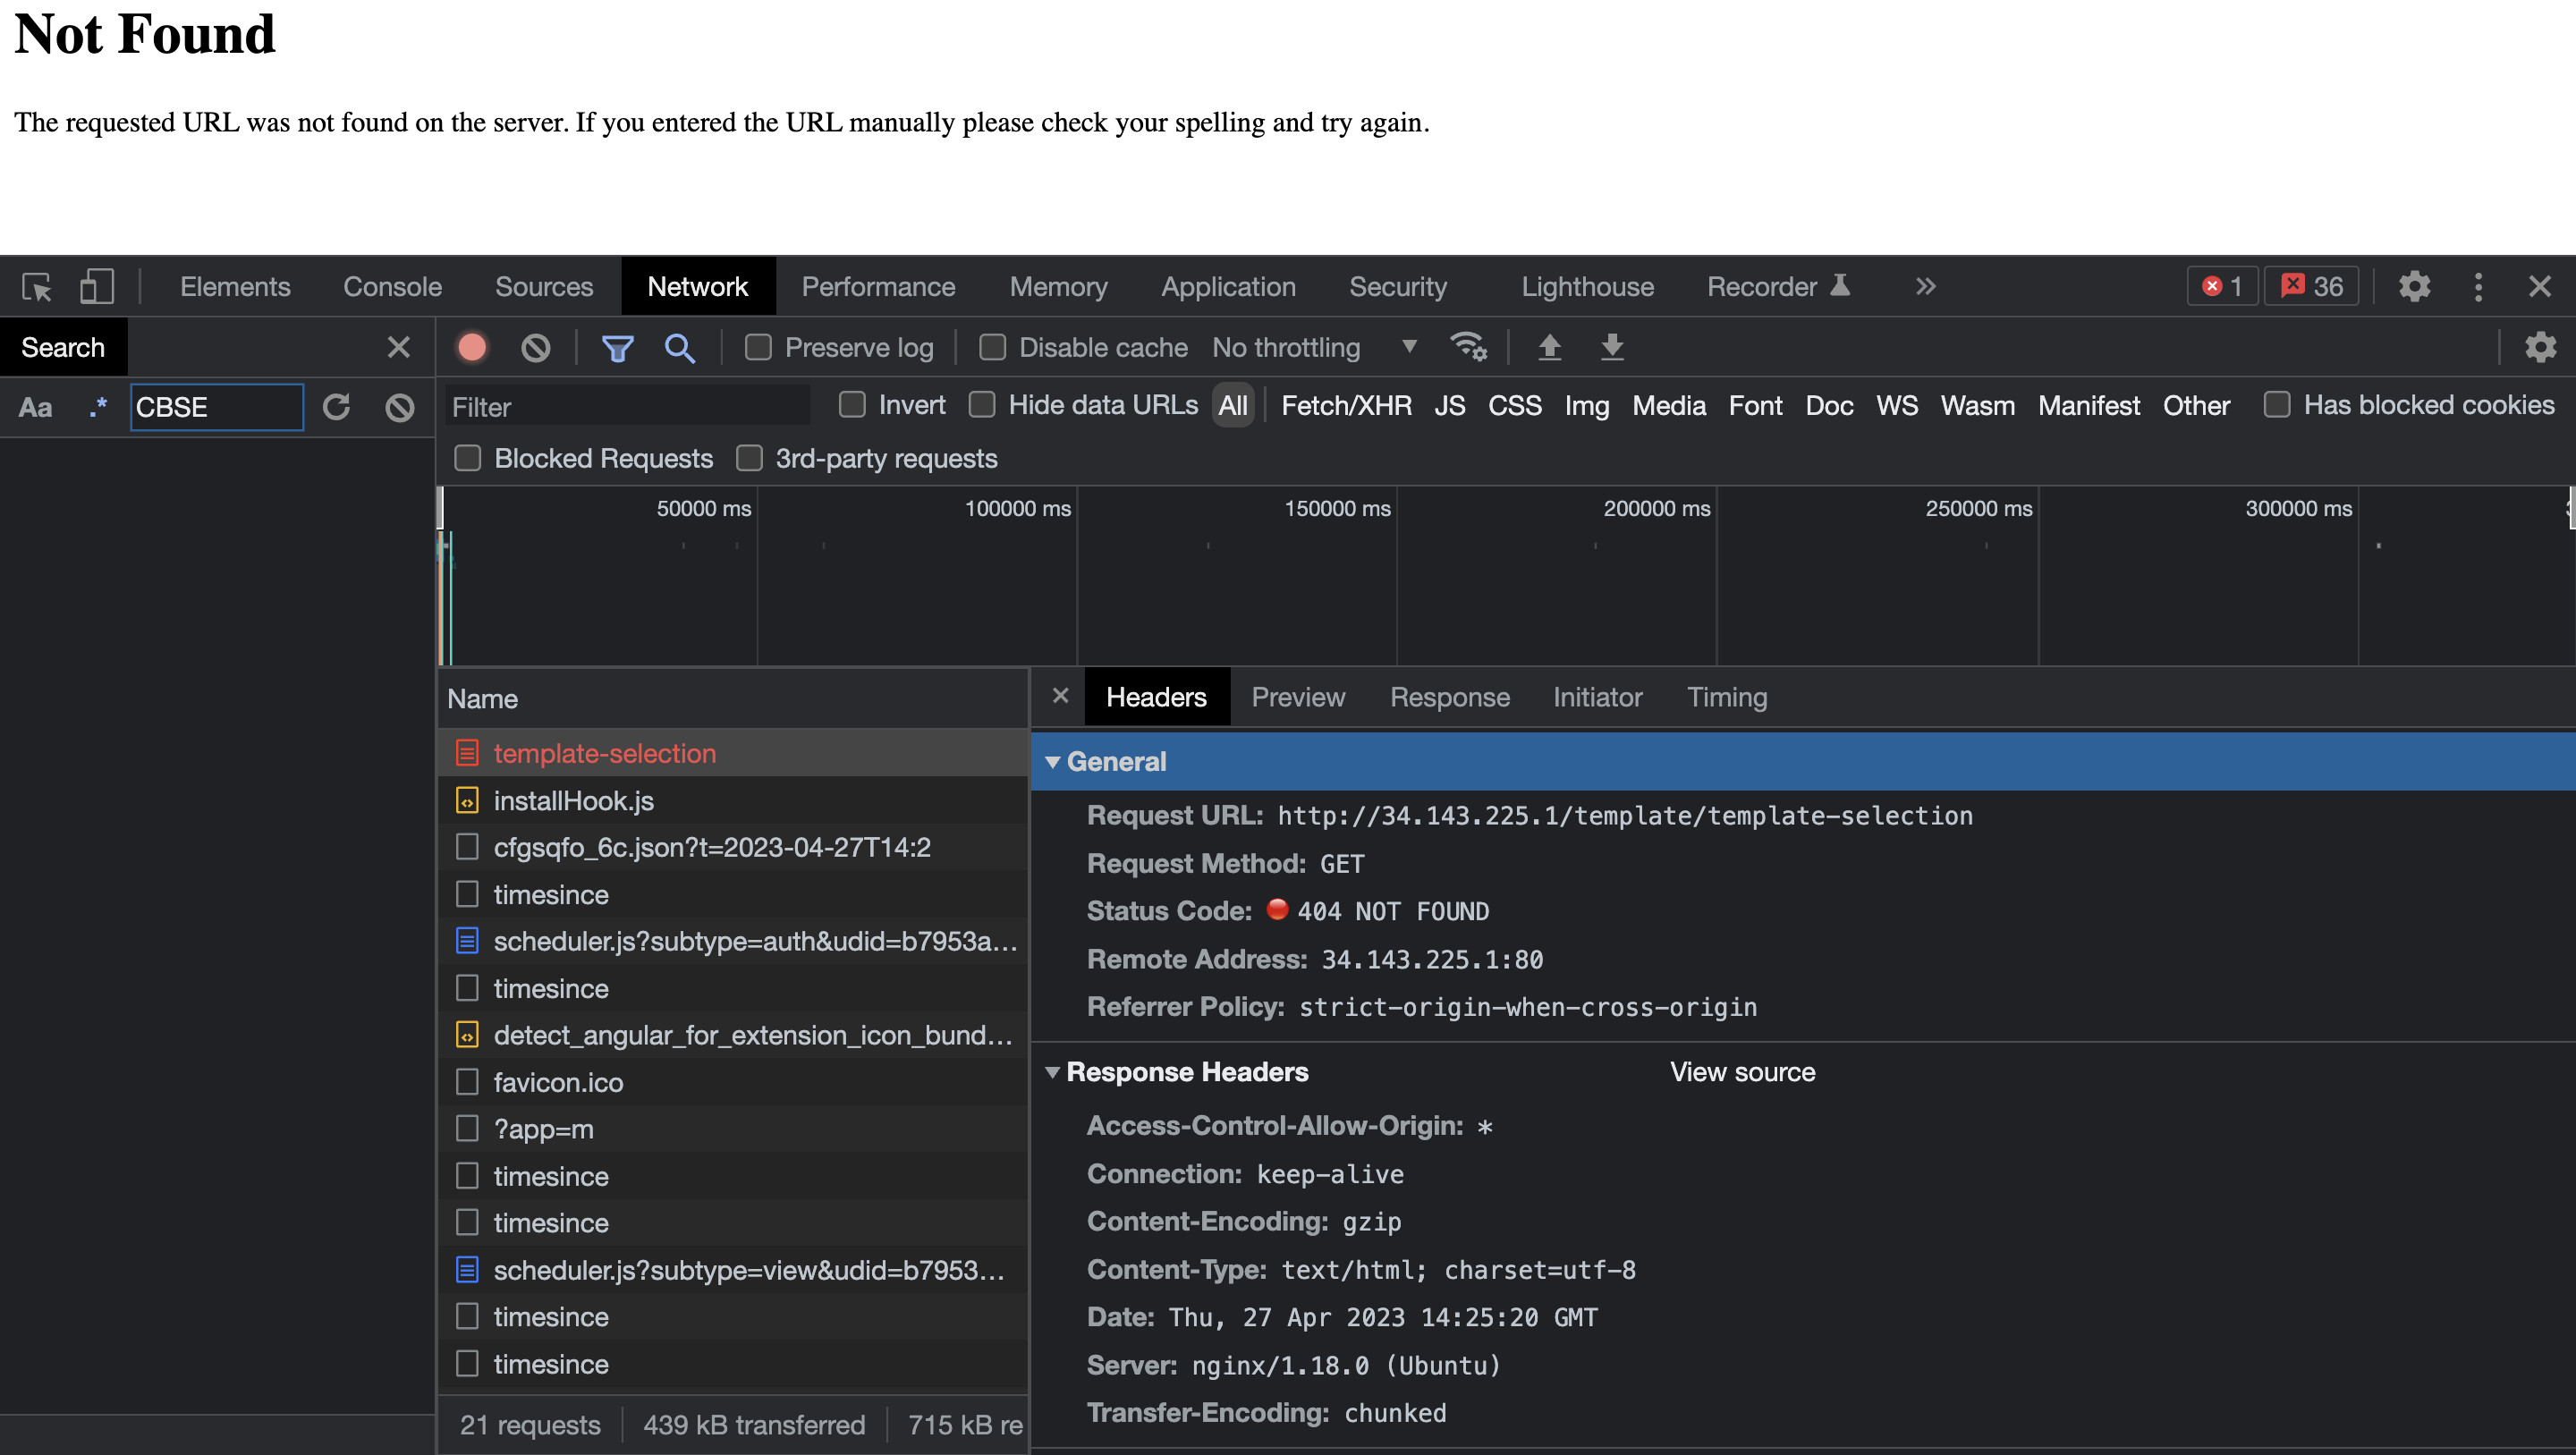Viewport: 2576px width, 1455px height.
Task: Toggle the device toolbar icon
Action: (97, 287)
